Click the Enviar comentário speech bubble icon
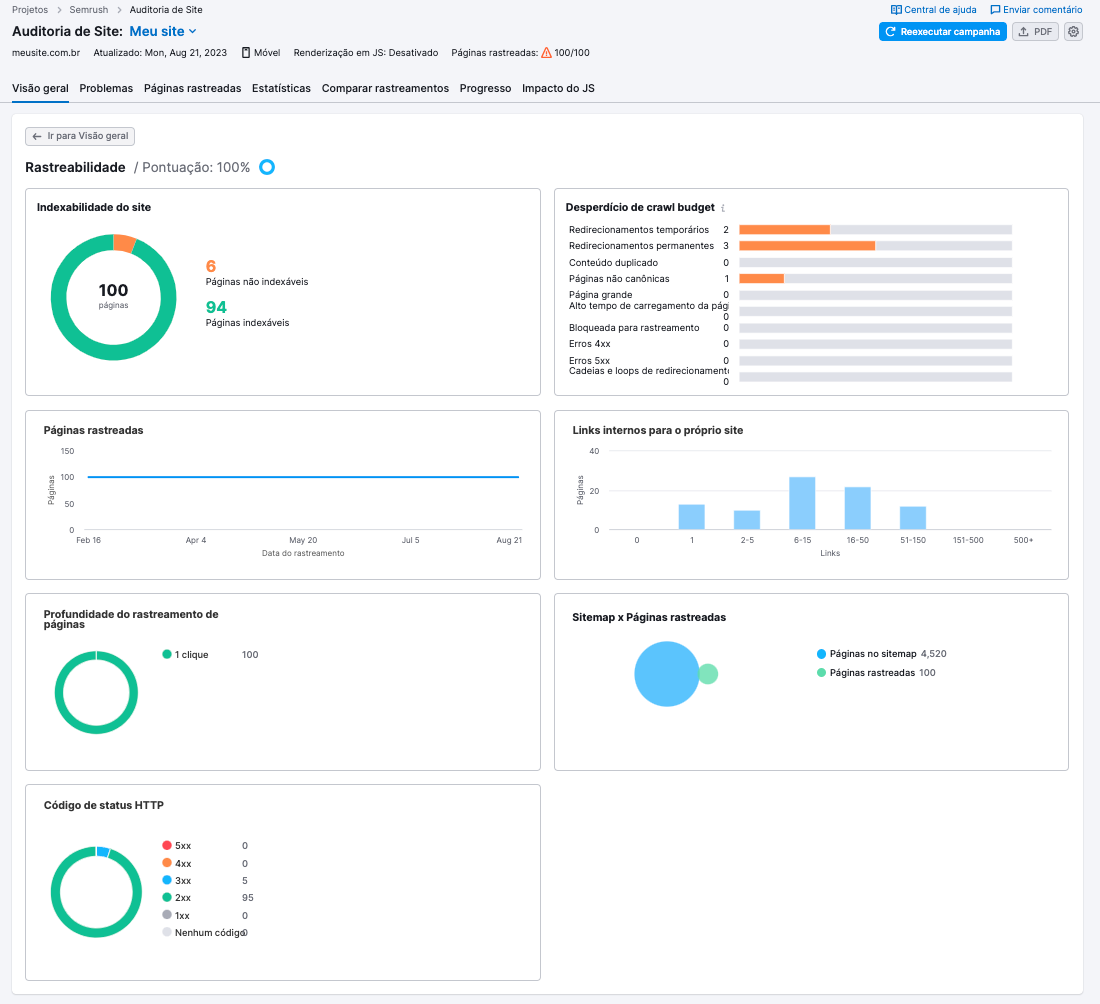1100x1004 pixels. tap(995, 10)
